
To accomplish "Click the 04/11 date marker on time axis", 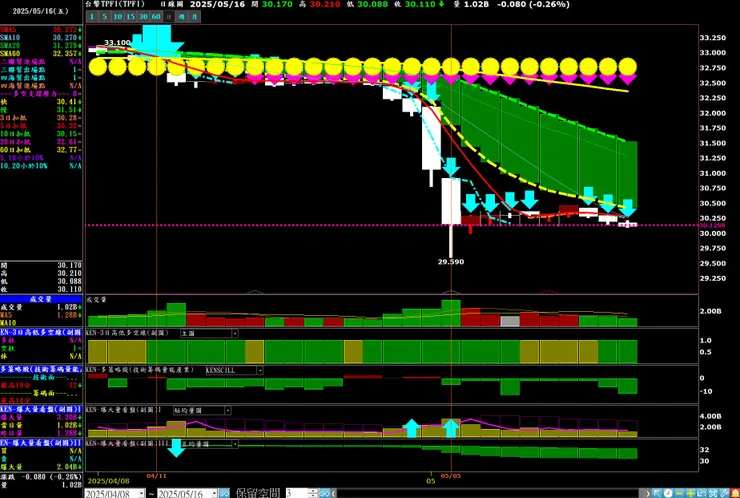I will click(156, 476).
